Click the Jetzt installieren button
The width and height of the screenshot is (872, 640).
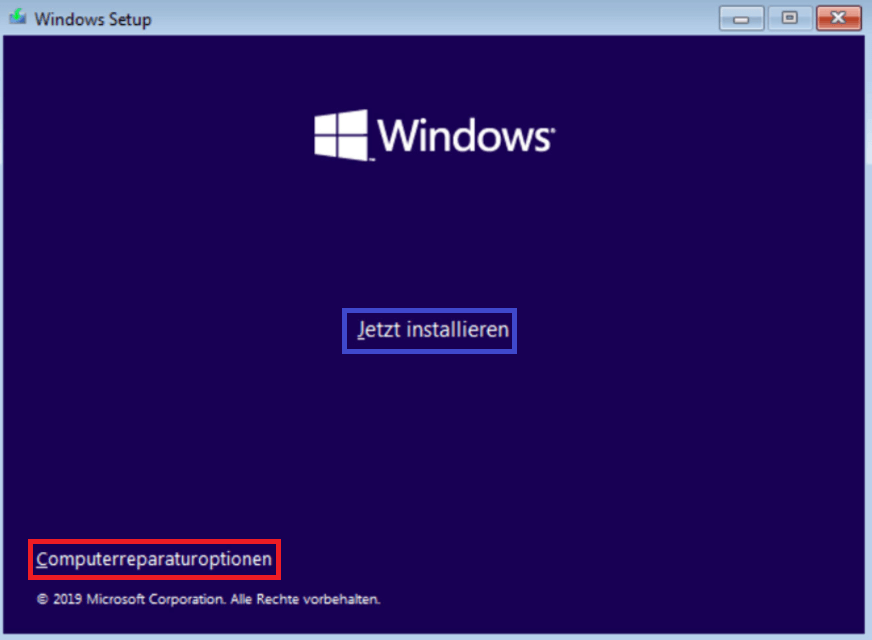pos(429,330)
